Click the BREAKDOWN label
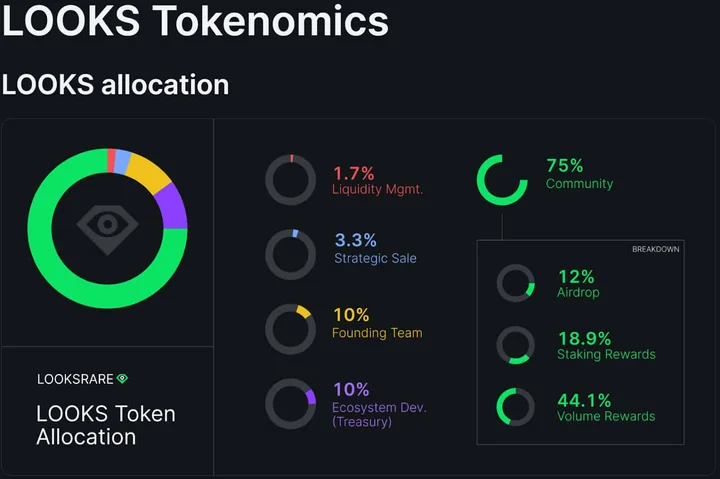The image size is (720, 479). [x=655, y=249]
